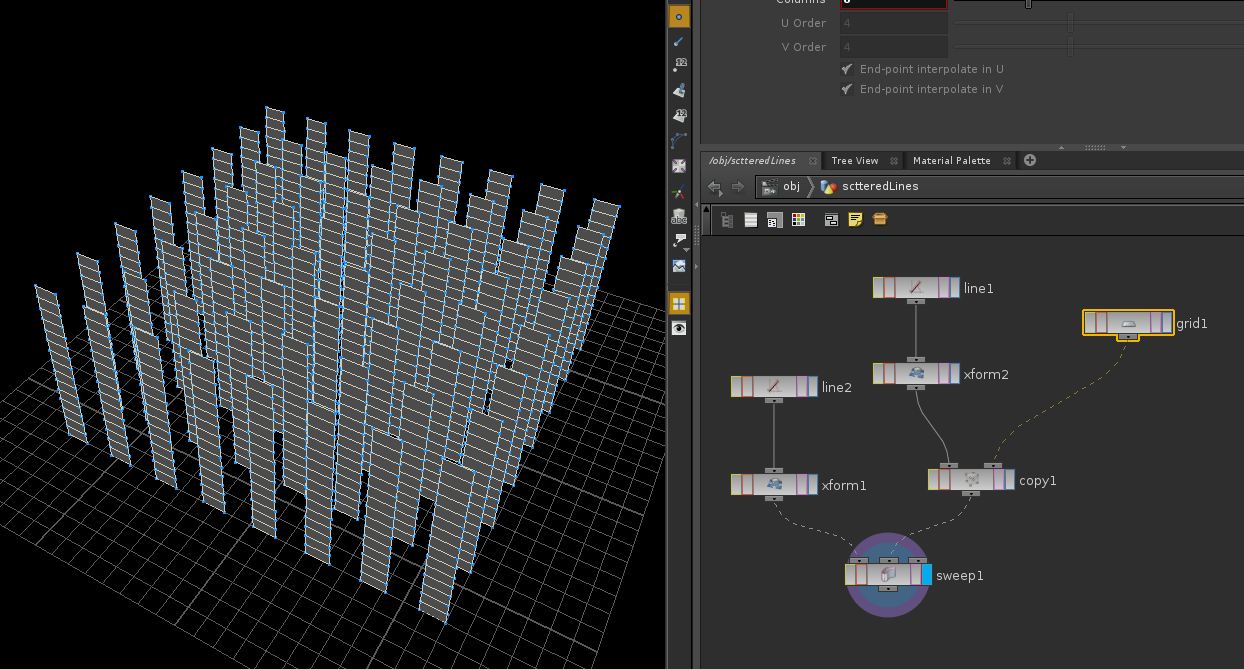Click the pane divider grip handle

click(1094, 148)
